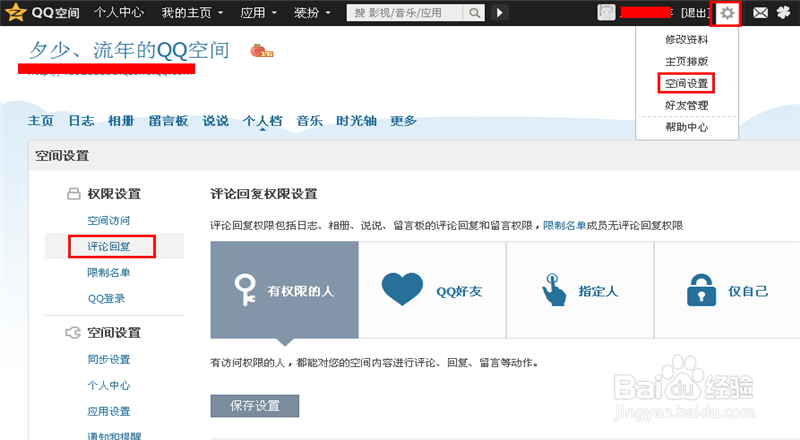Click the 保存设置 button
Viewport: 800px width, 440px height.
point(255,406)
